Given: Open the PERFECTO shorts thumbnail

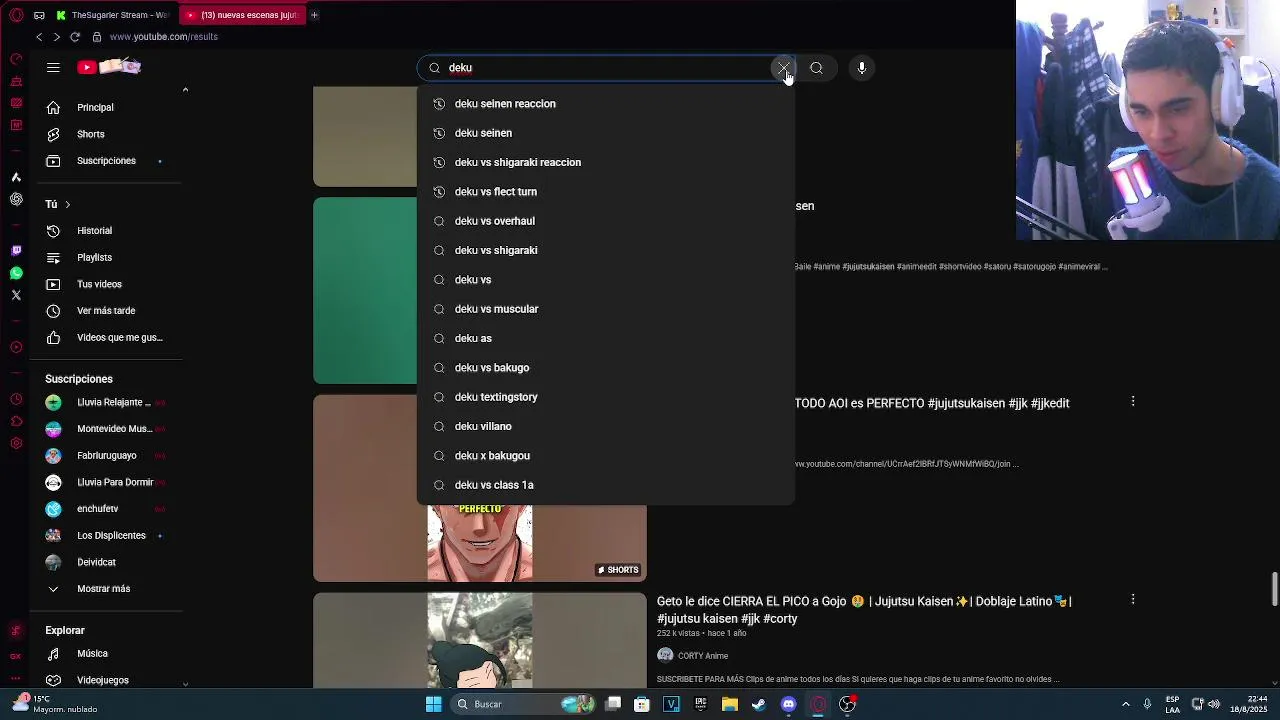Looking at the screenshot, I should point(480,543).
